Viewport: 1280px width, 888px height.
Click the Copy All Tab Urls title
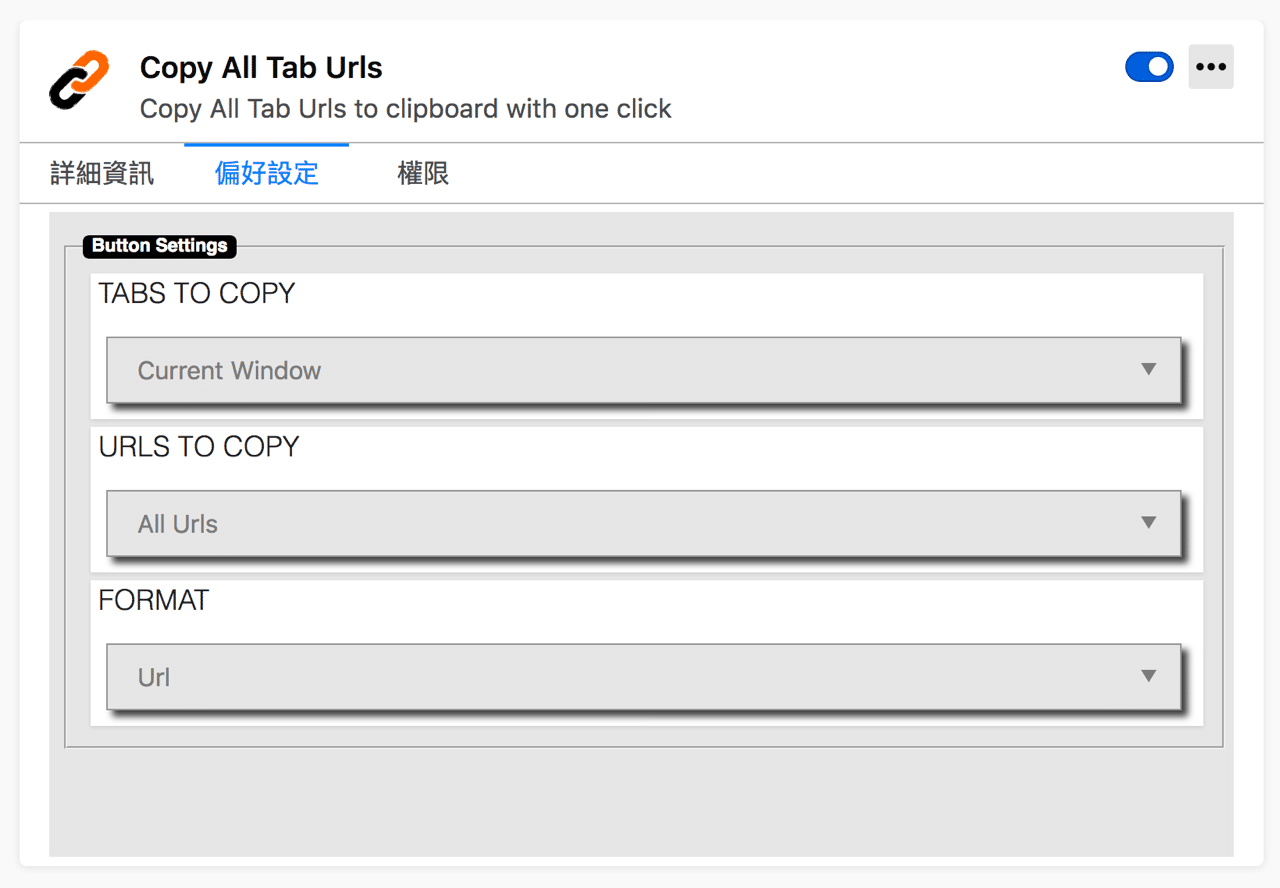261,66
